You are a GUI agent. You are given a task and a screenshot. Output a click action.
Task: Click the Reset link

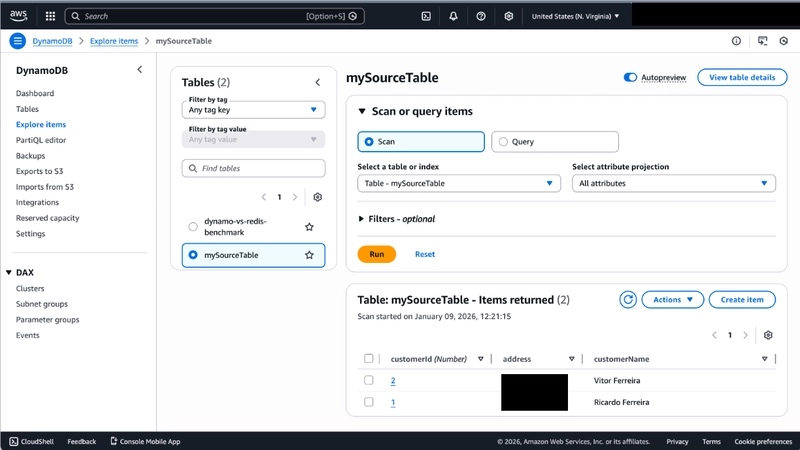coord(424,254)
